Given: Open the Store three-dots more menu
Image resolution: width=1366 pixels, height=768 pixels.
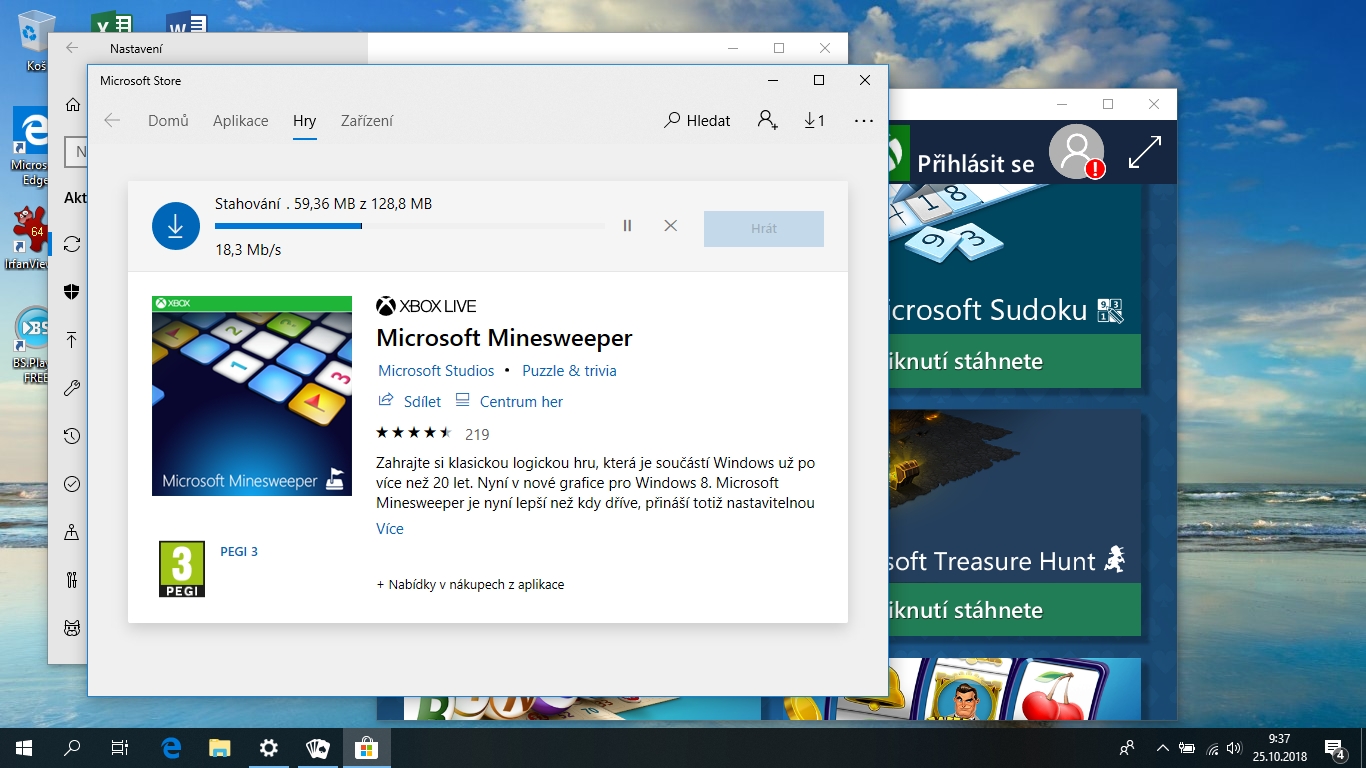Looking at the screenshot, I should (x=864, y=120).
